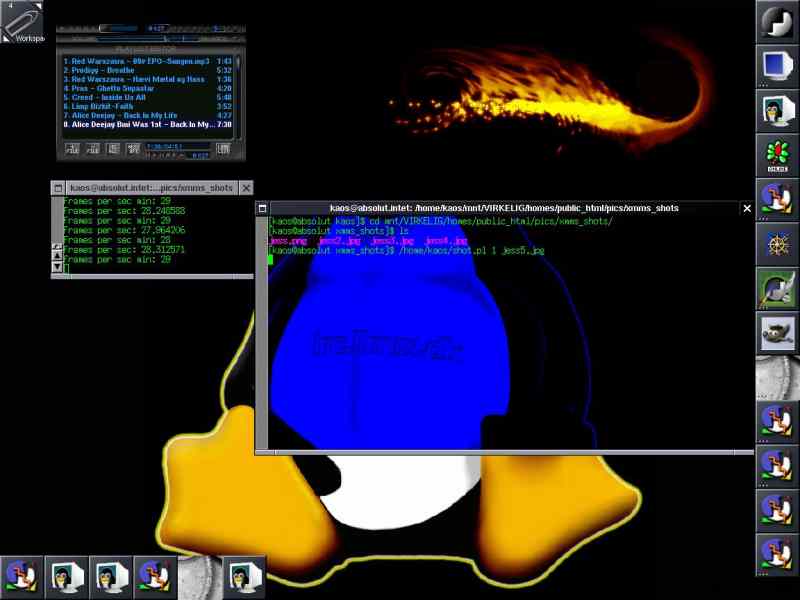Click the large terminal left scrollbar
The image size is (800, 600).
tap(261, 333)
